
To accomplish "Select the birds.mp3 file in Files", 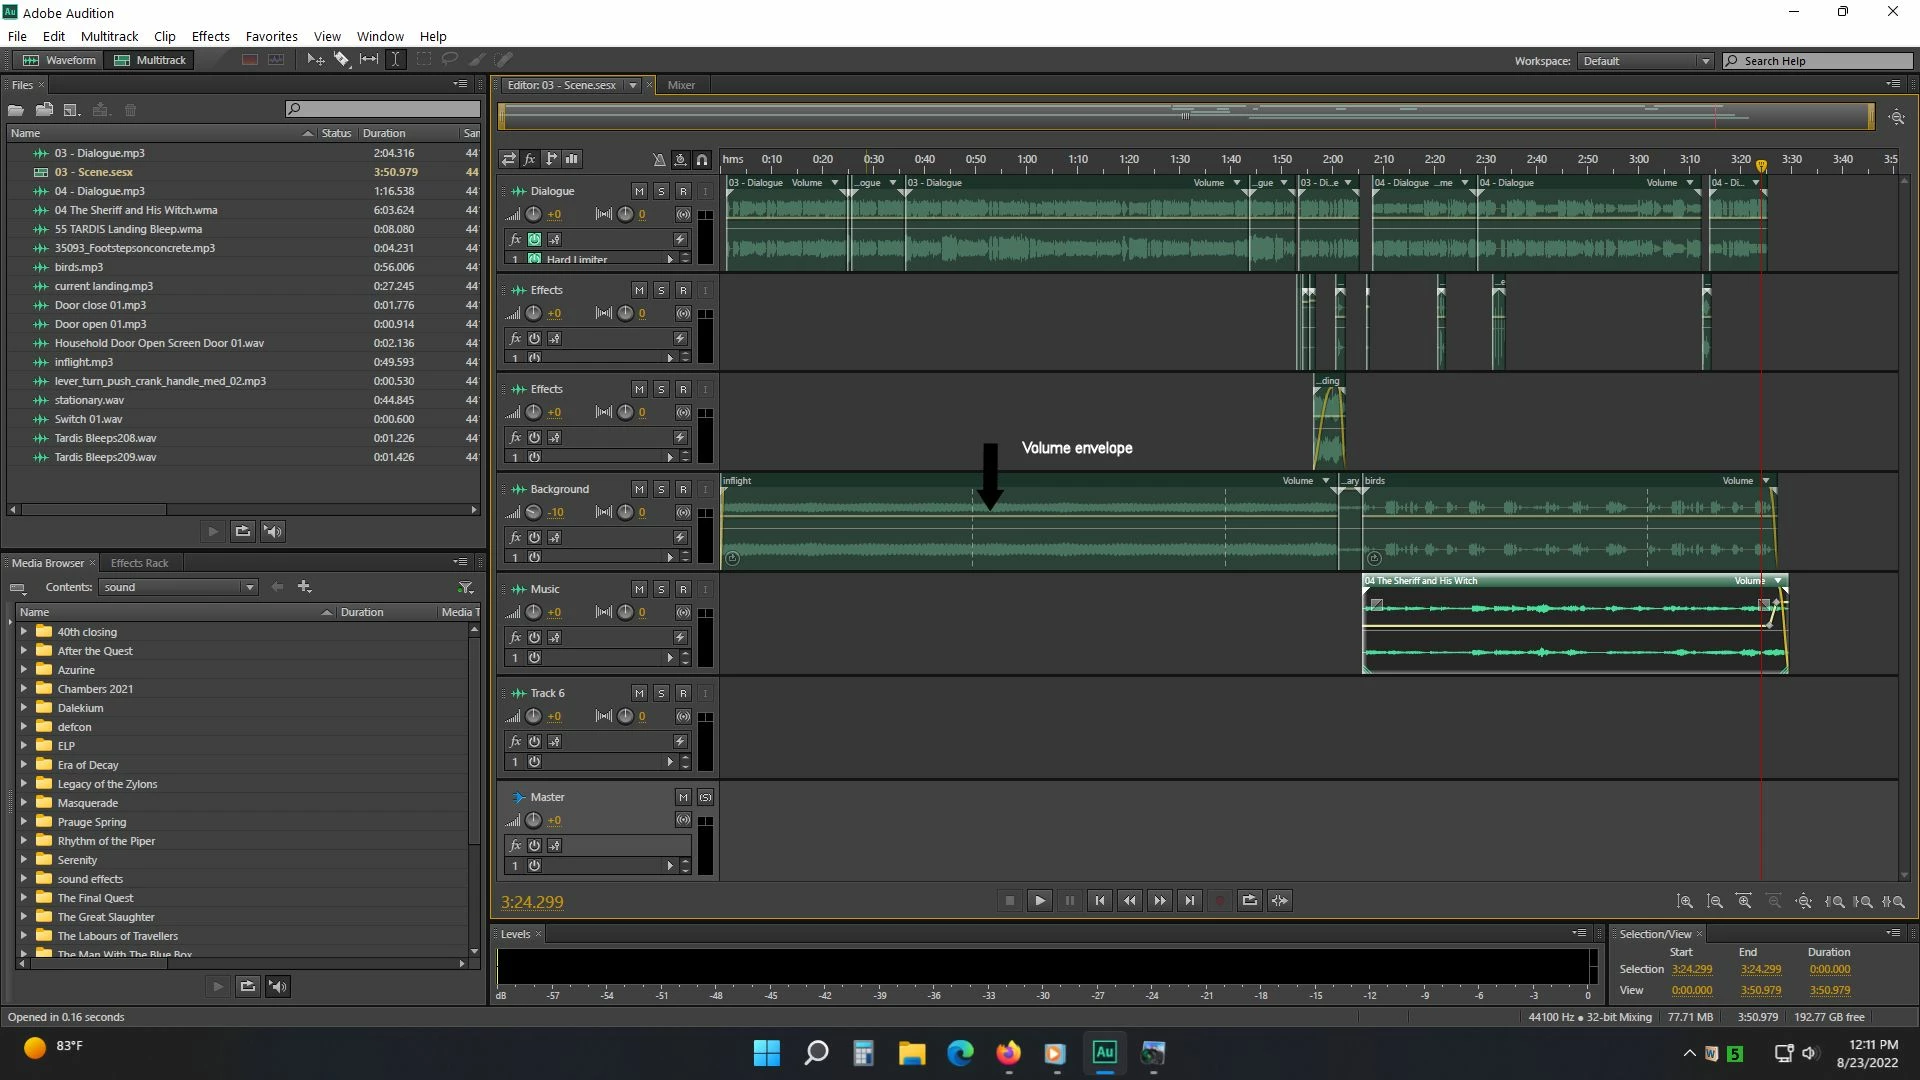I will pyautogui.click(x=79, y=267).
